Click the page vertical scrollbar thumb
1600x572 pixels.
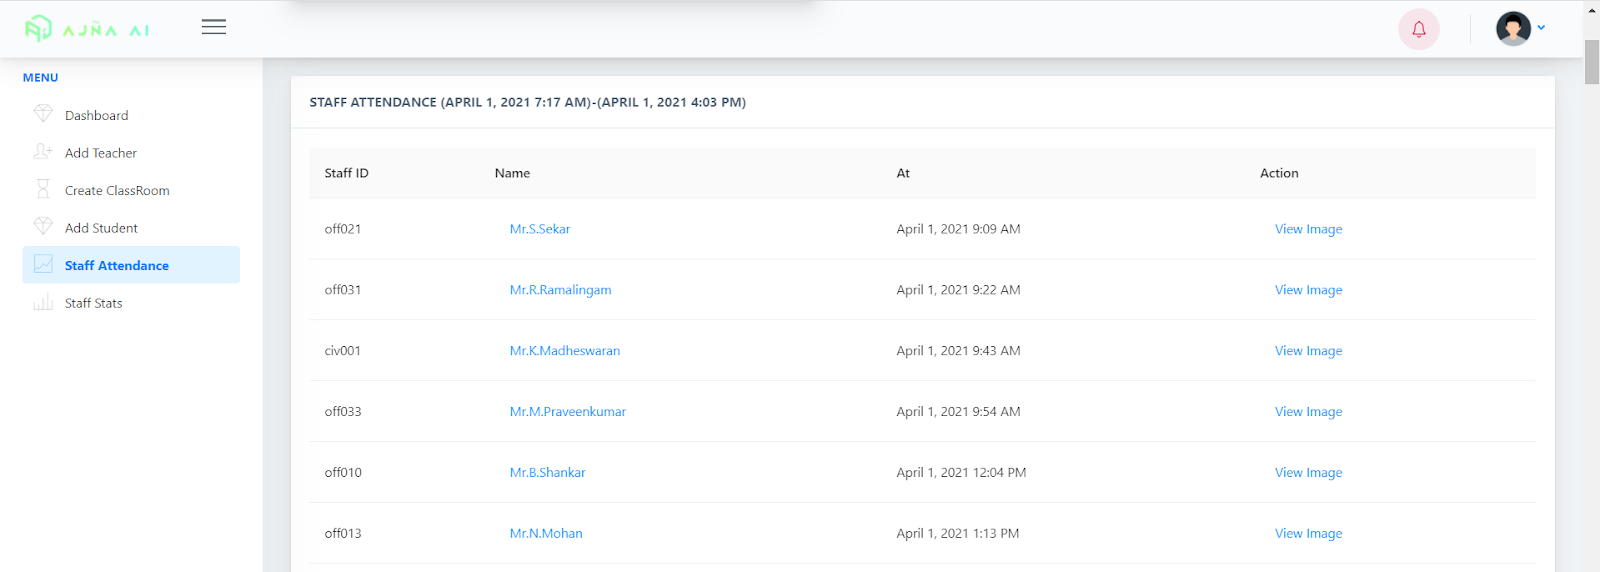[1592, 62]
